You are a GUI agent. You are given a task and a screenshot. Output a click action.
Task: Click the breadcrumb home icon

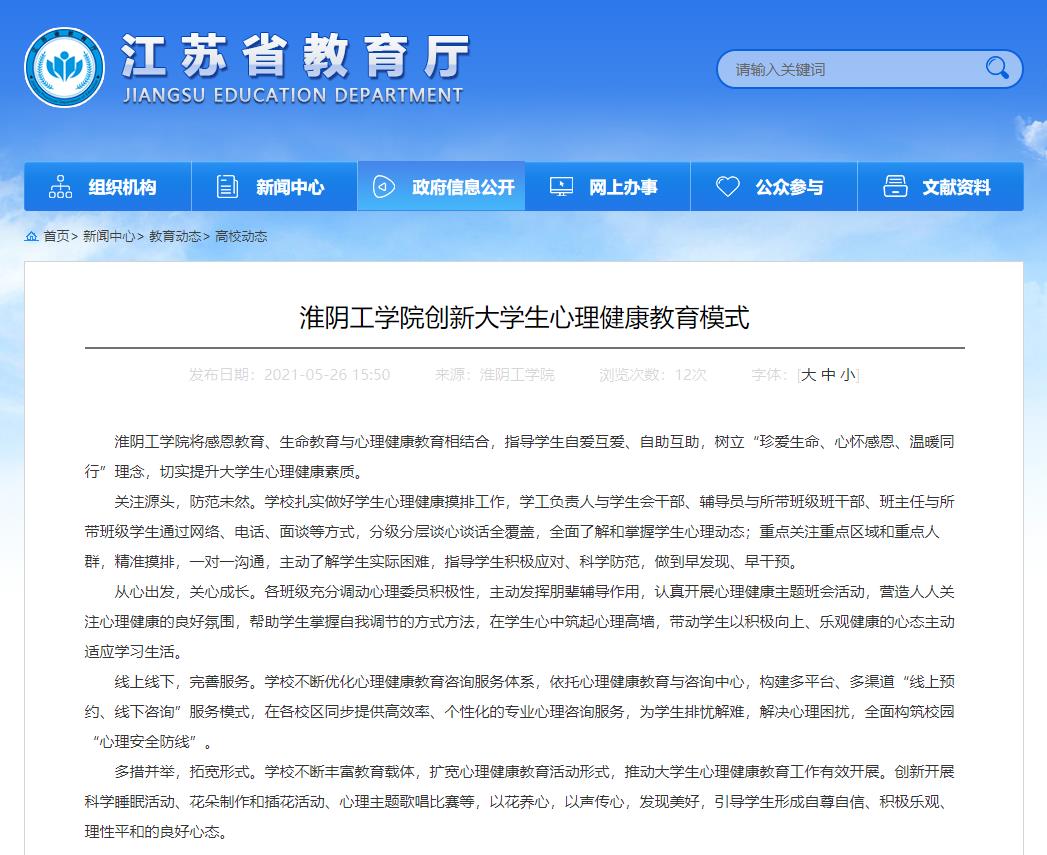coord(31,236)
